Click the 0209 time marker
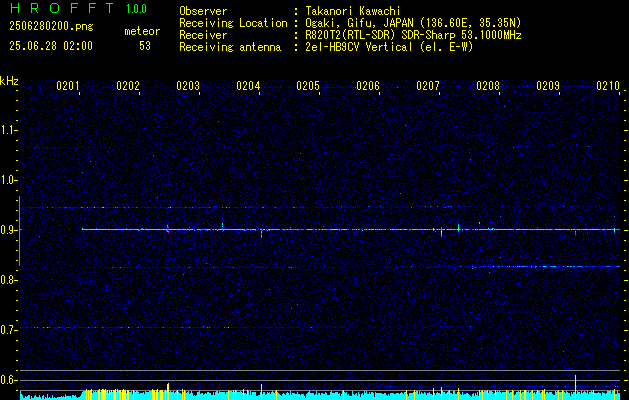 (x=548, y=86)
